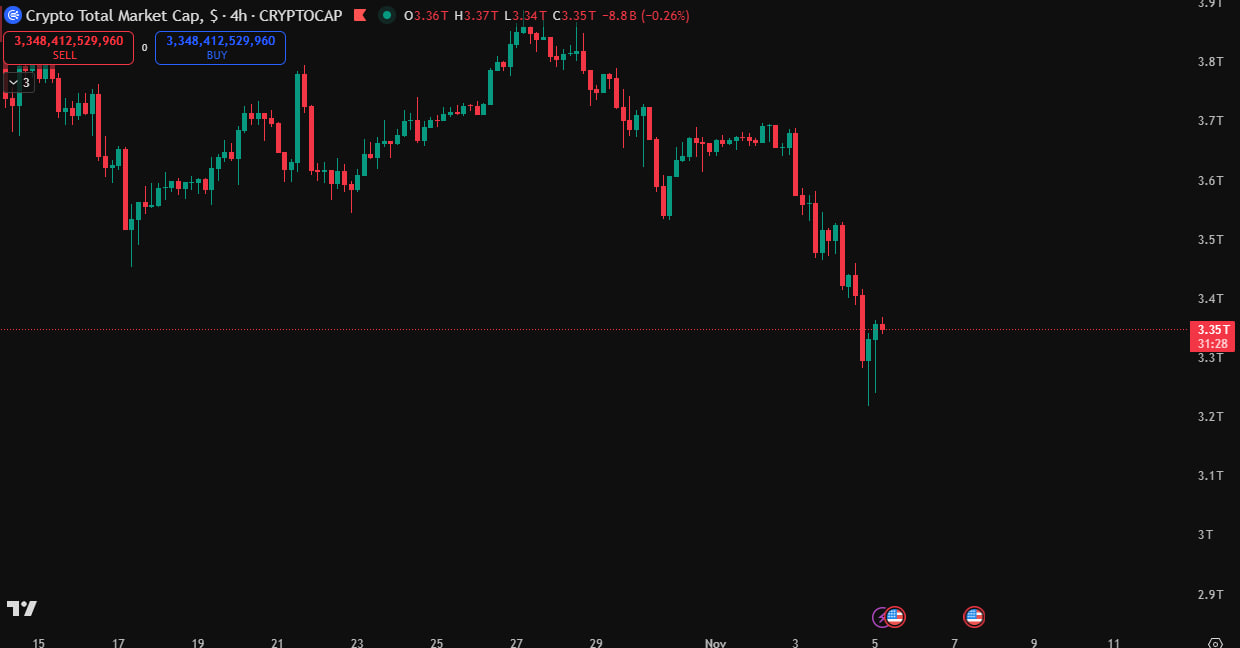Click the quantity value between SELL and BUY

coord(144,47)
